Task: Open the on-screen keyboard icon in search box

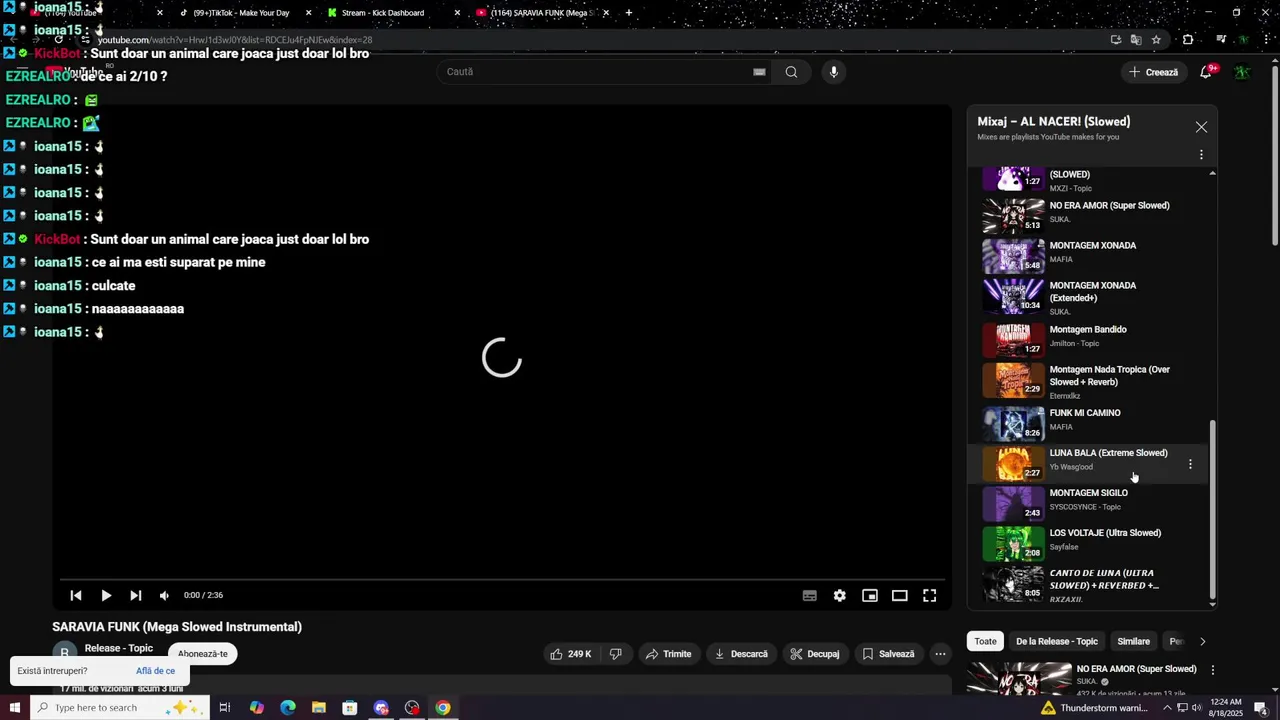Action: tap(759, 72)
